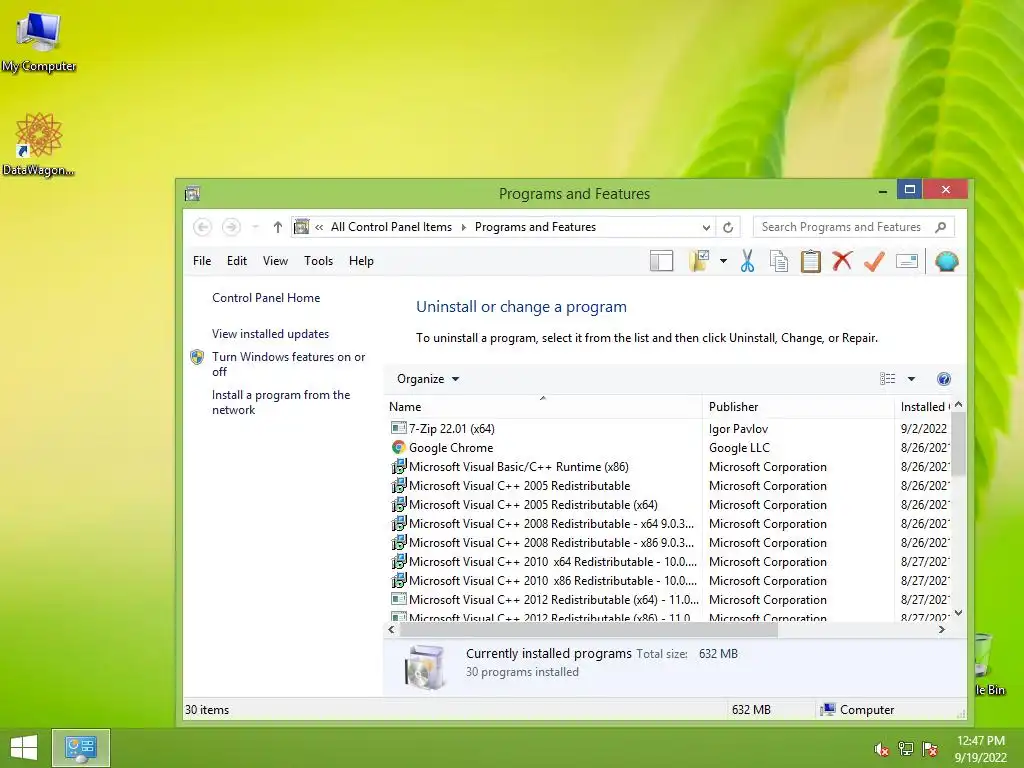Image resolution: width=1024 pixels, height=768 pixels.
Task: Open dropdown arrow beside folder toolbar icon
Action: pos(724,261)
